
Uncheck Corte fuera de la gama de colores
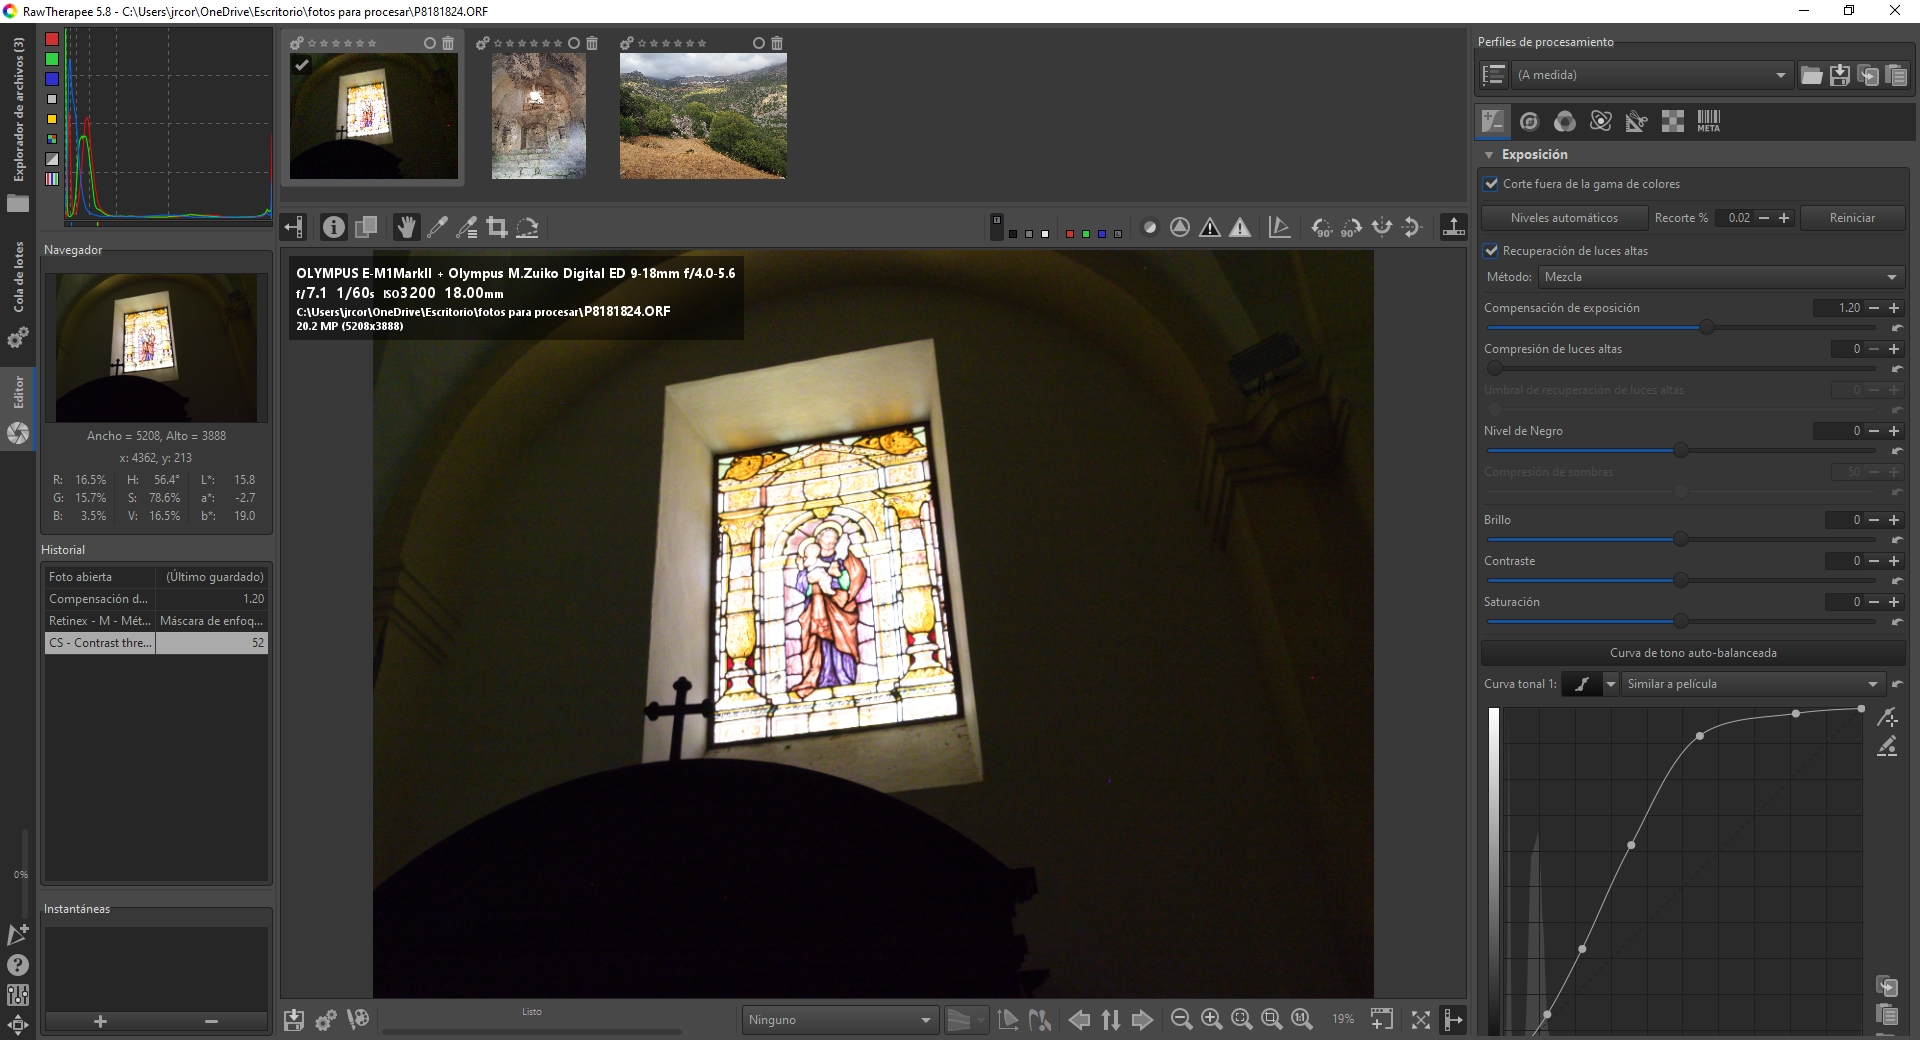coord(1492,184)
